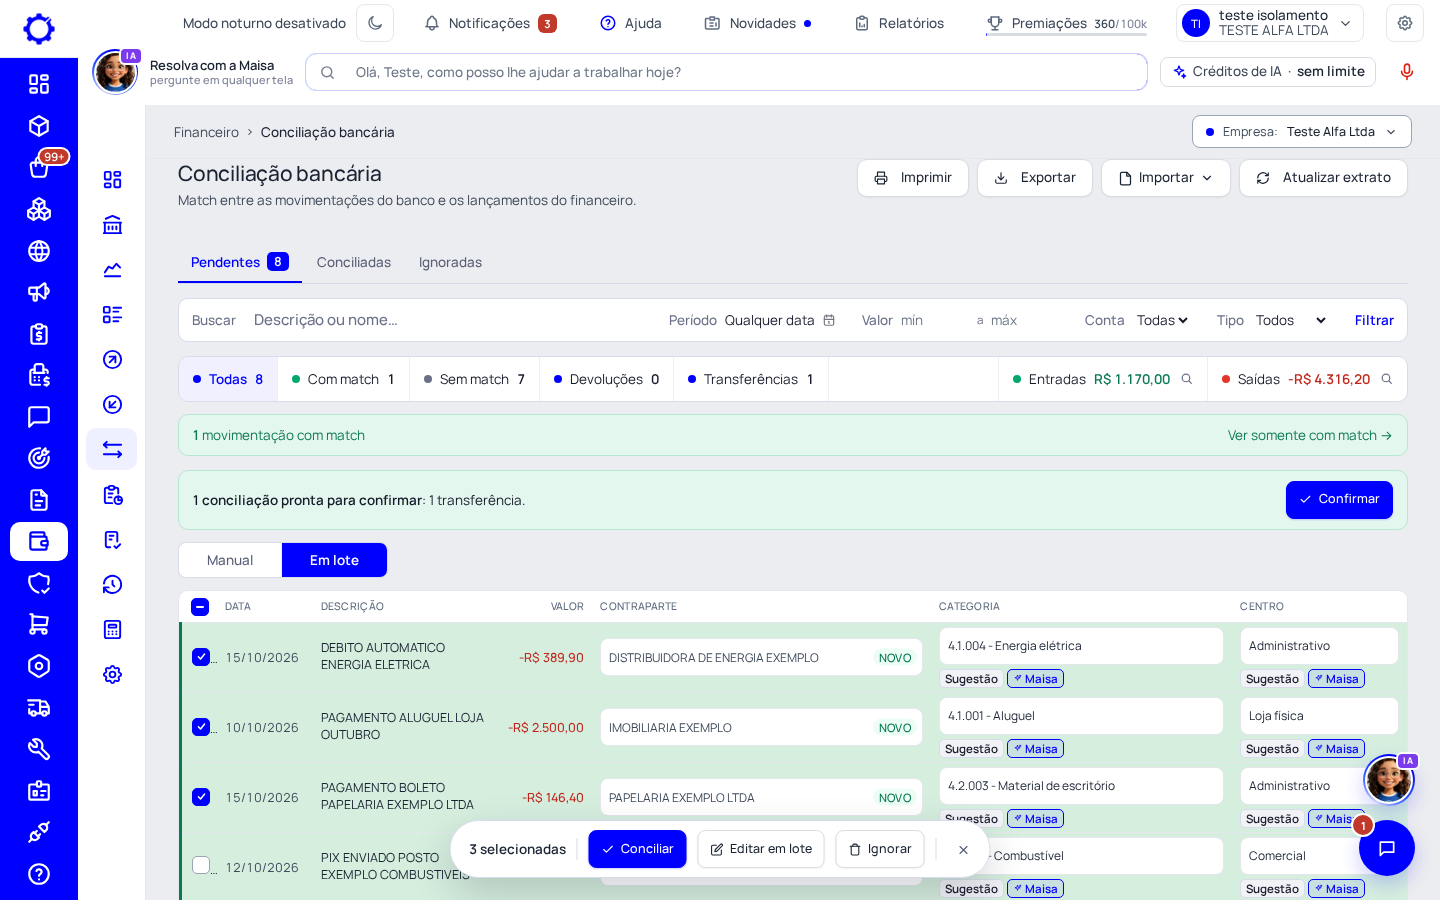Select the Transferências filter
The height and width of the screenshot is (900, 1440).
pyautogui.click(x=751, y=379)
